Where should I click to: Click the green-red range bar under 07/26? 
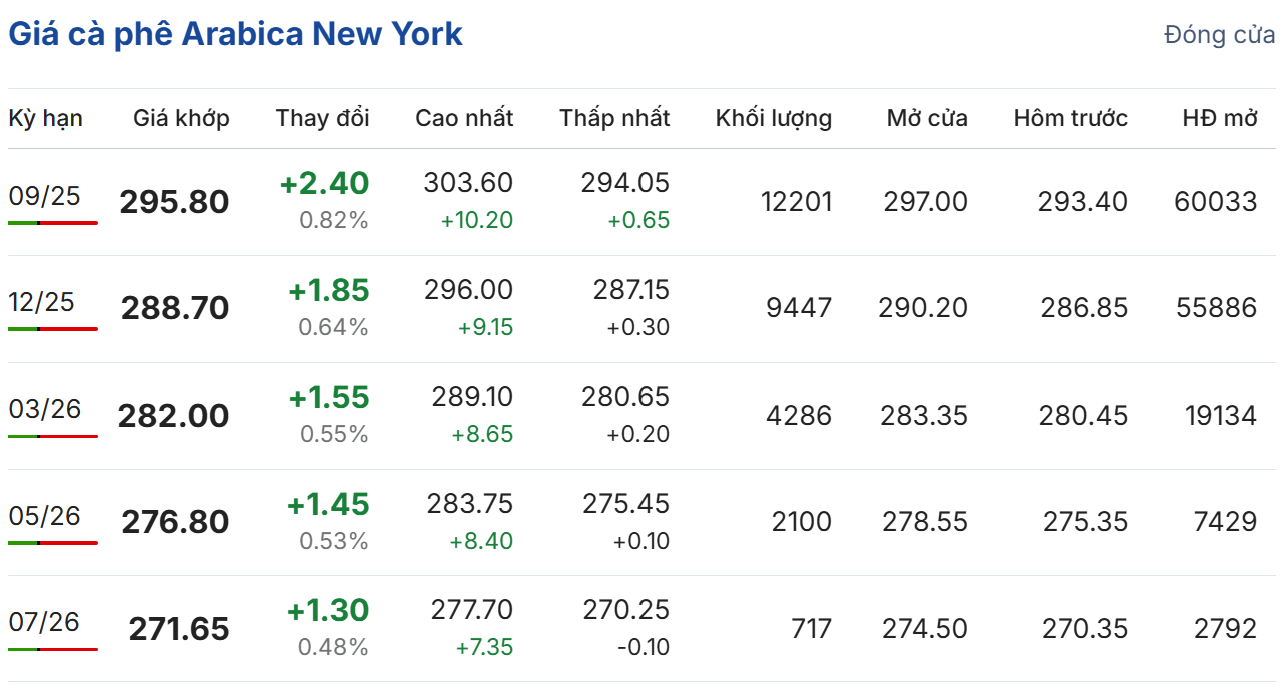tap(53, 650)
